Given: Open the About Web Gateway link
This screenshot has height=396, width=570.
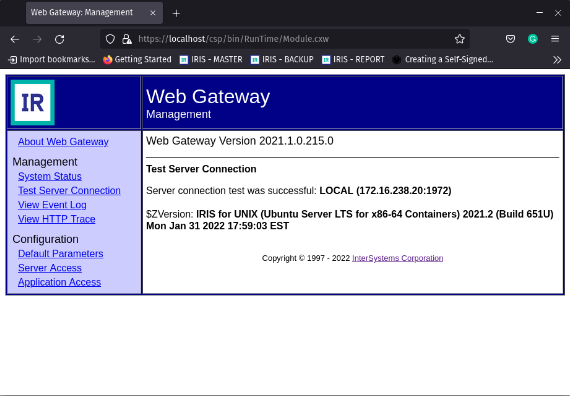Looking at the screenshot, I should tap(63, 141).
